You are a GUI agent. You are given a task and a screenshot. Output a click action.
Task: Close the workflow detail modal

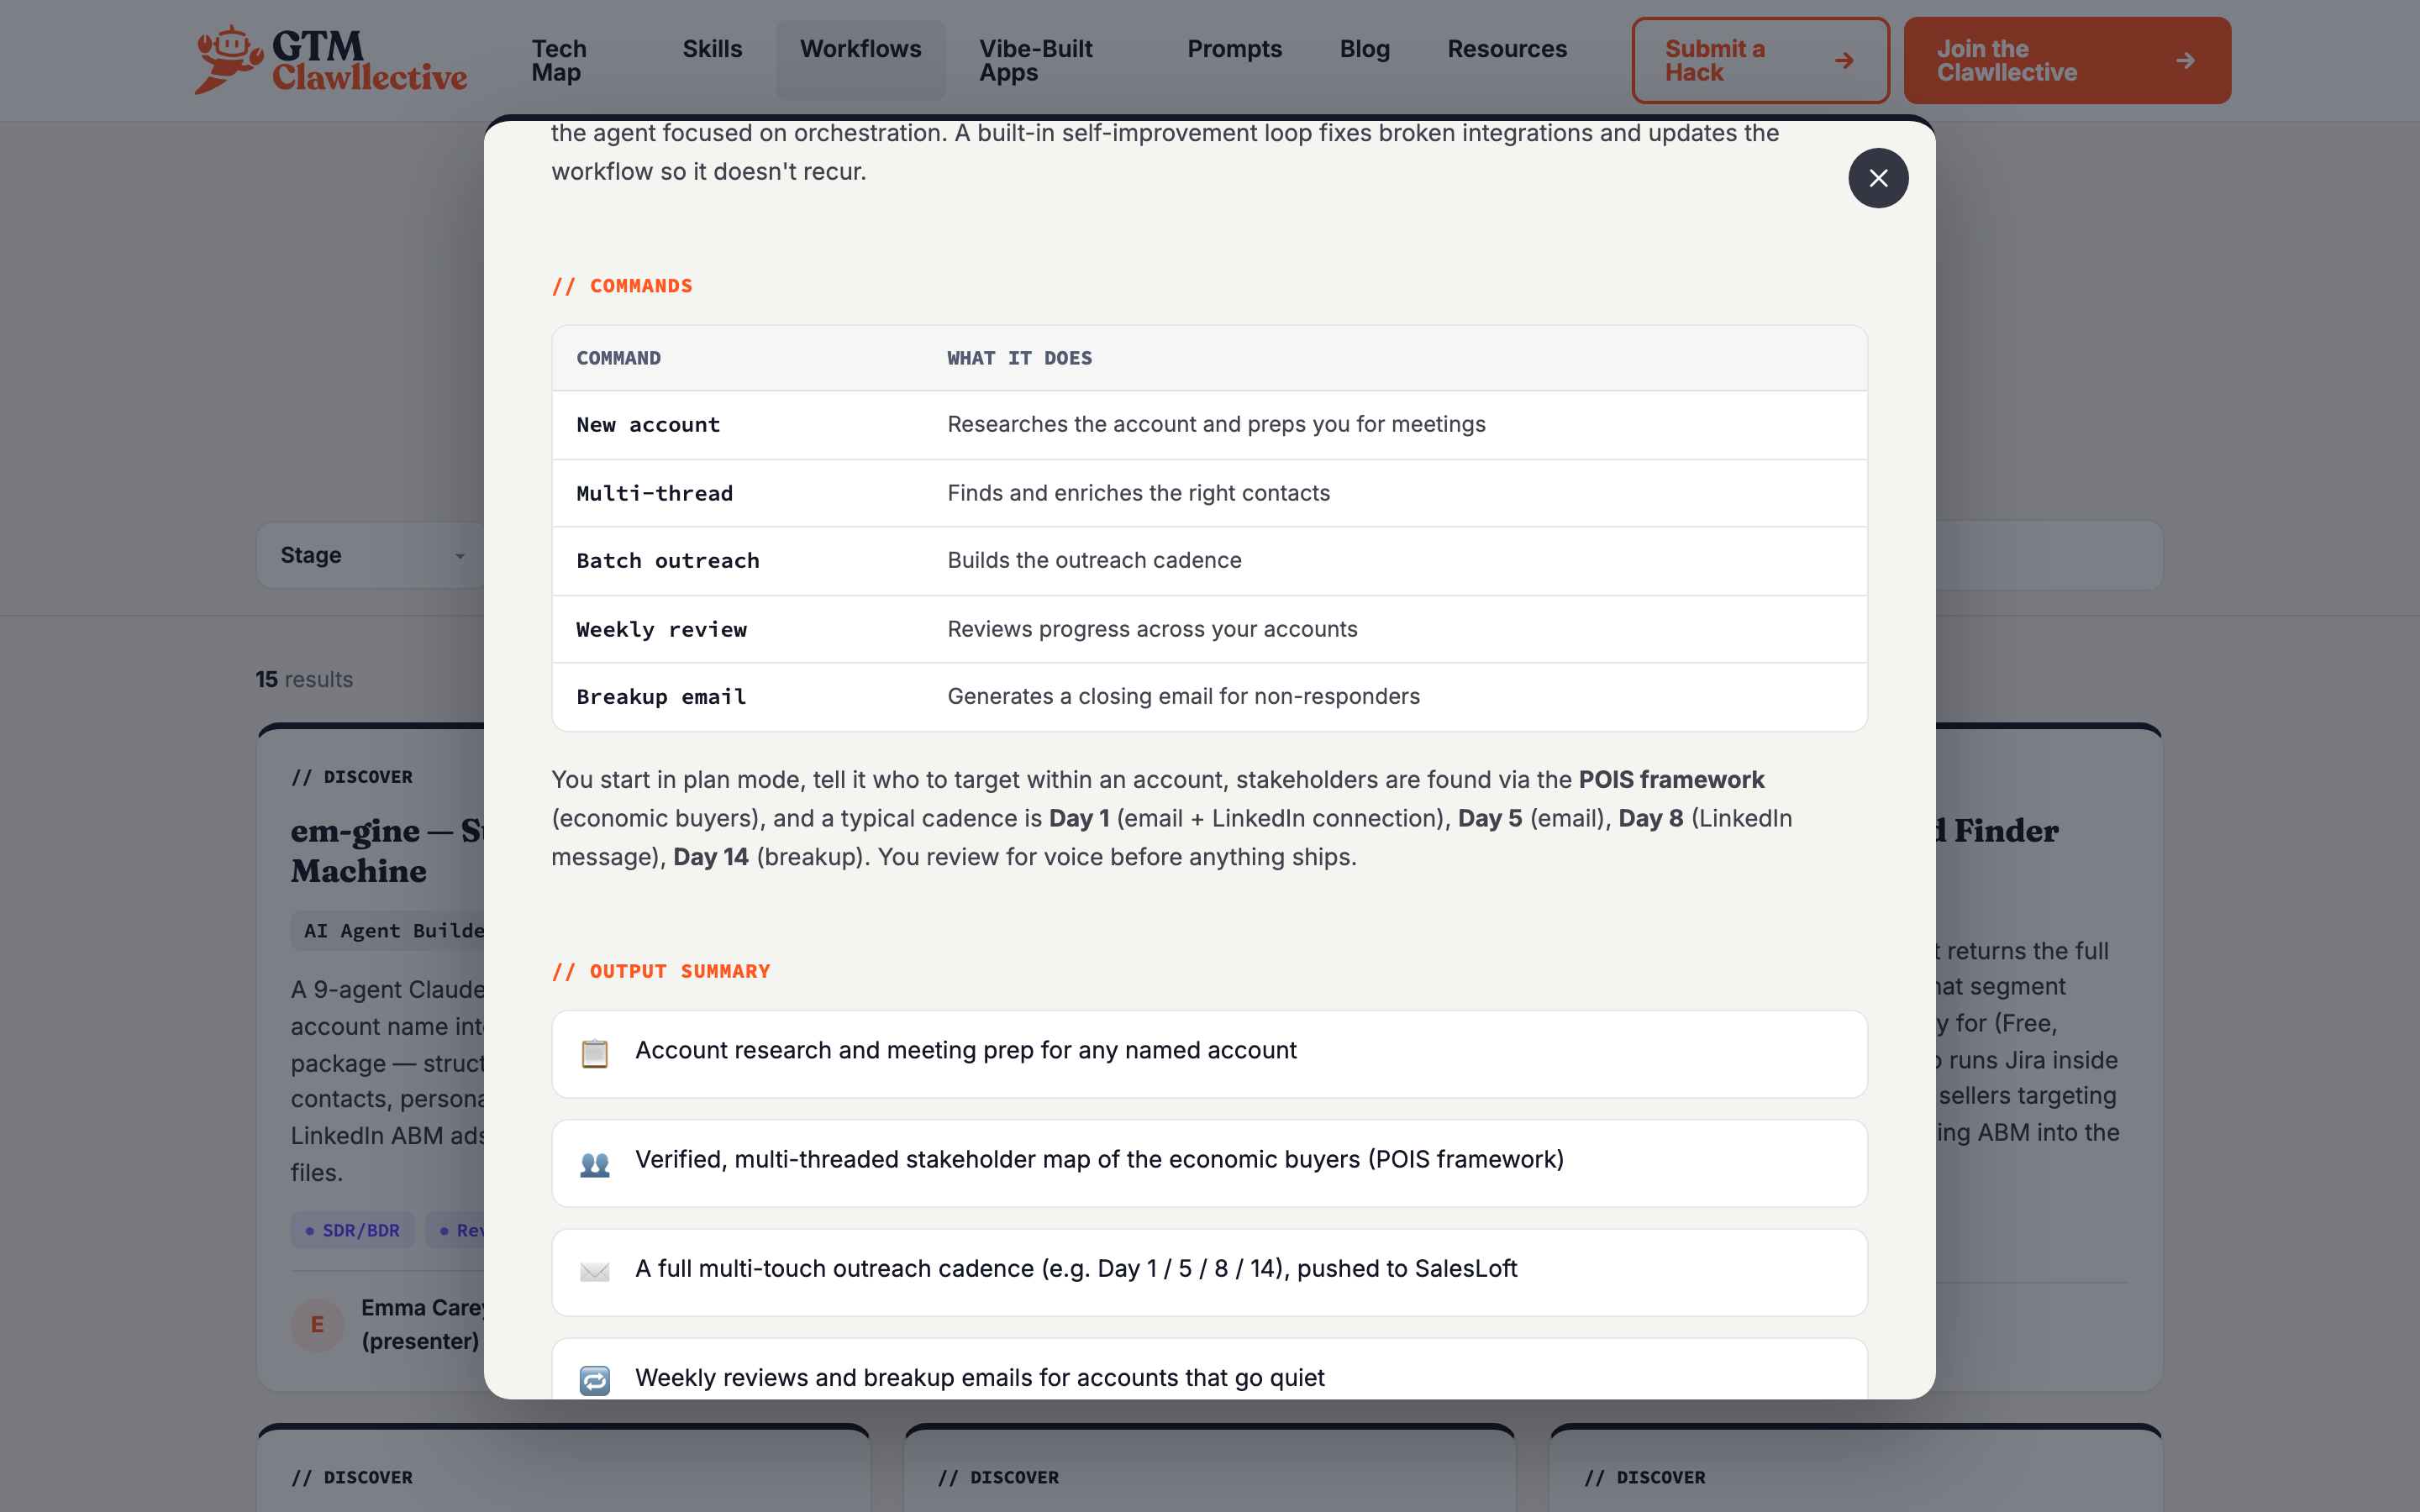pyautogui.click(x=1878, y=178)
